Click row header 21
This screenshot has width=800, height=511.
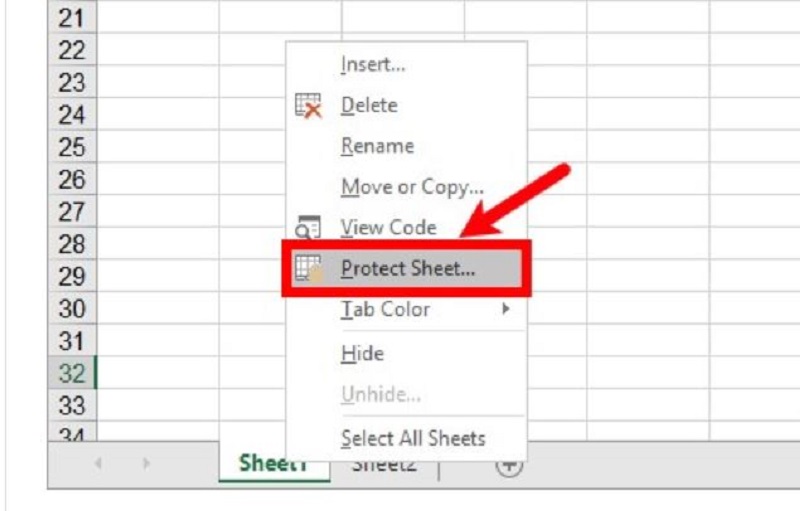72,18
